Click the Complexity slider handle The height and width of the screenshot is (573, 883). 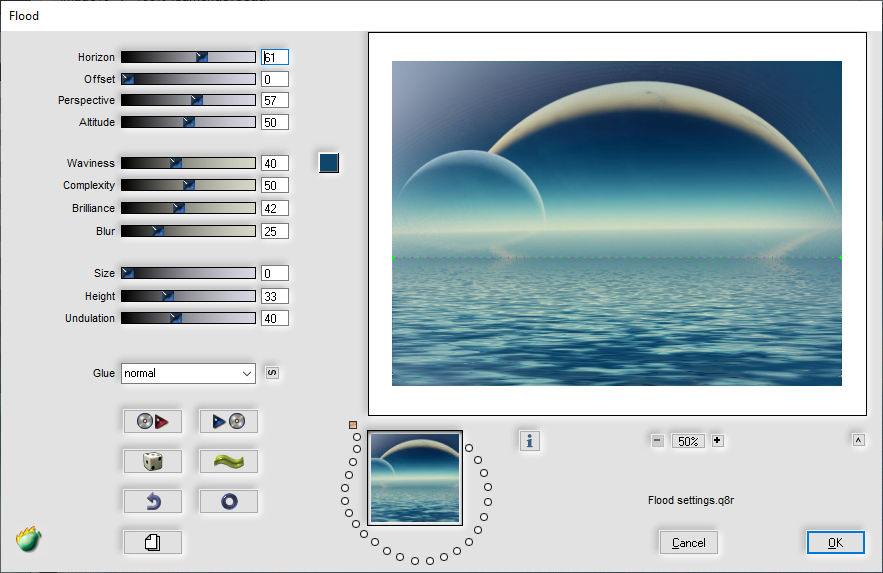click(189, 185)
